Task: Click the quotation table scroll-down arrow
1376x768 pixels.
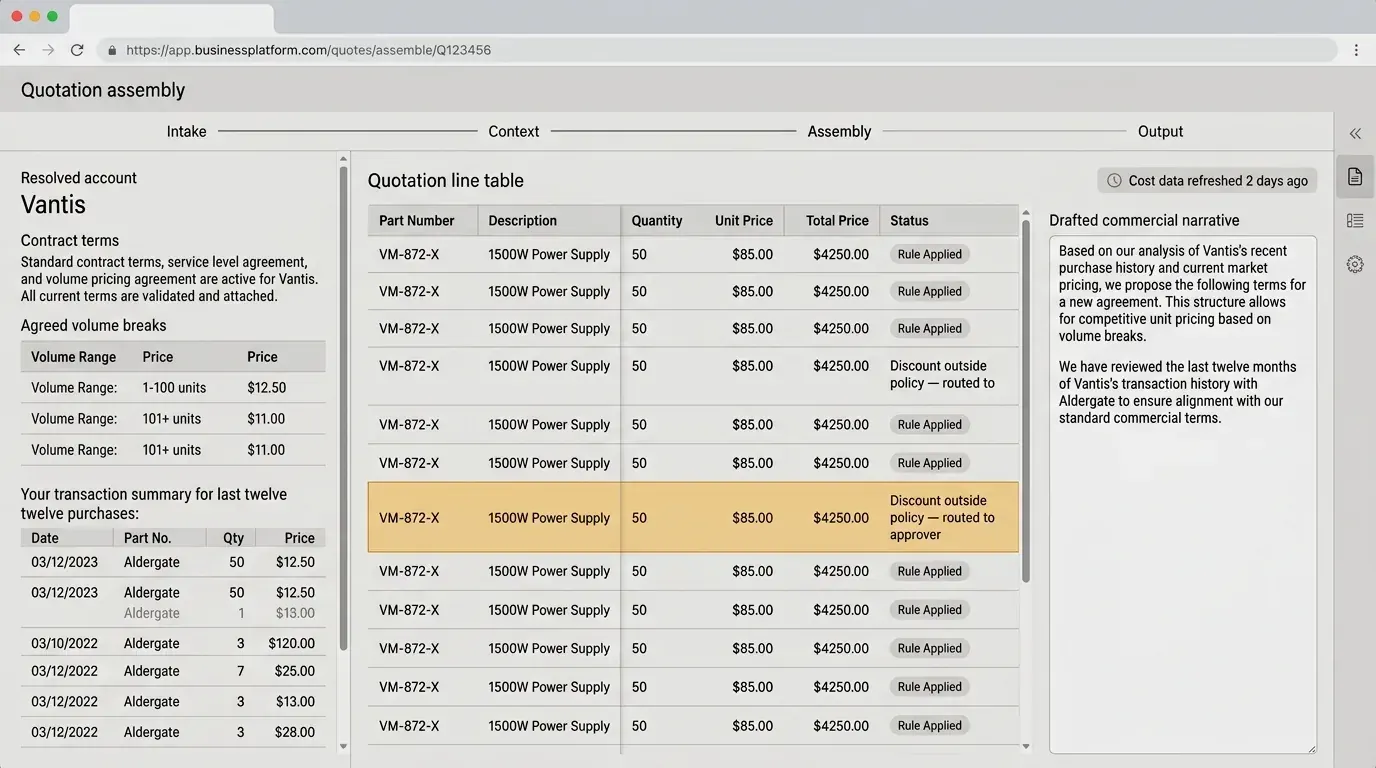Action: pos(1026,746)
